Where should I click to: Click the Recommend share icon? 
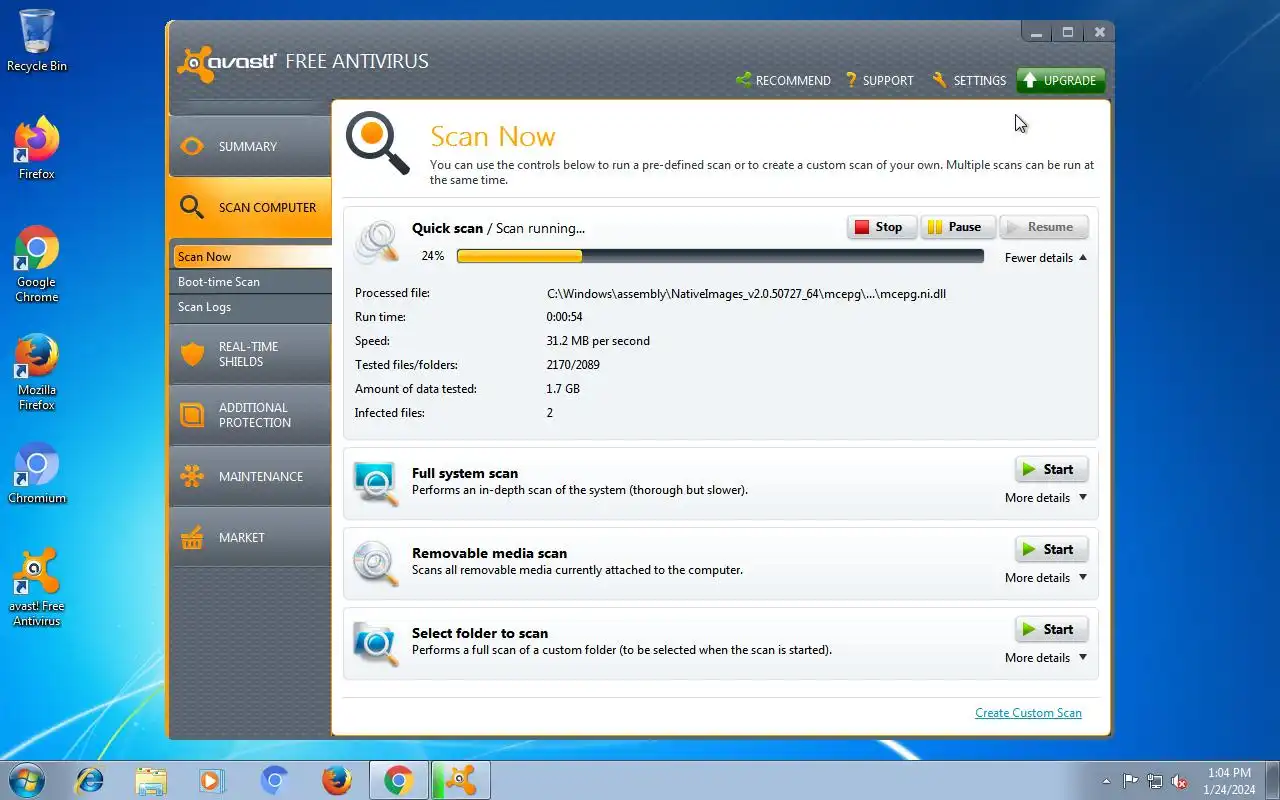[x=744, y=80]
